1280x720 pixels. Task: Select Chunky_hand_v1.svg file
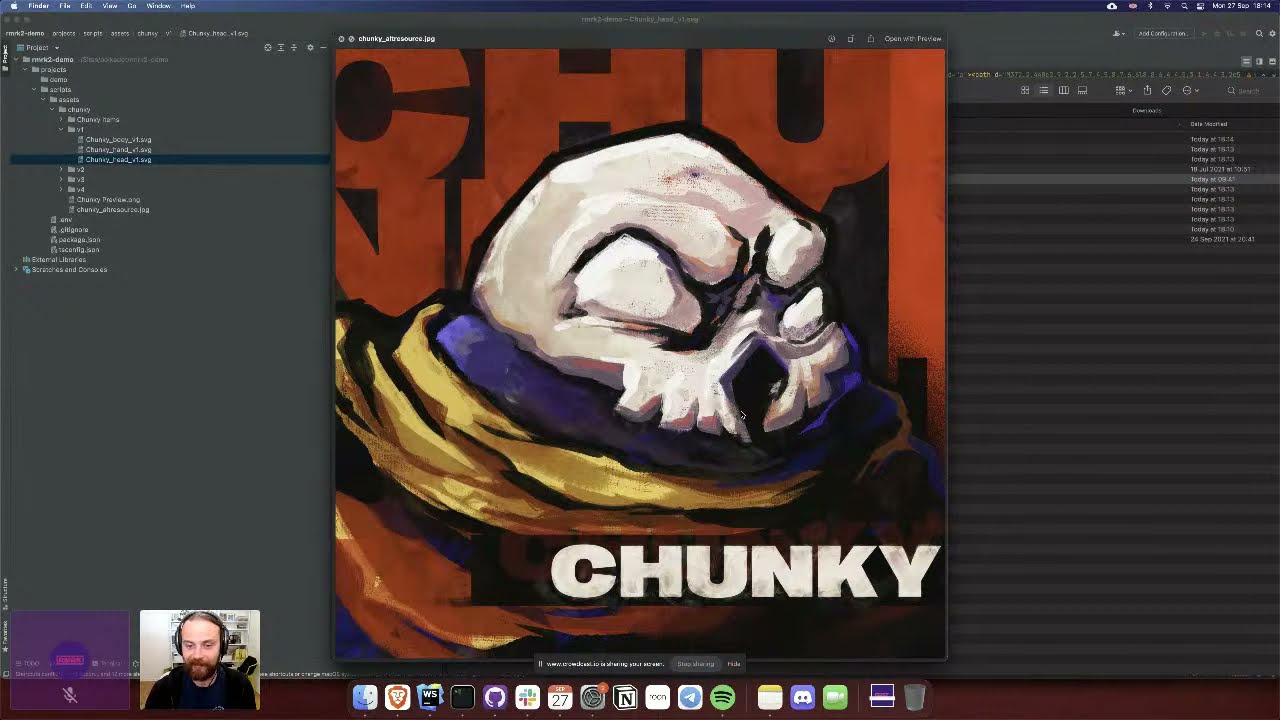[x=118, y=149]
